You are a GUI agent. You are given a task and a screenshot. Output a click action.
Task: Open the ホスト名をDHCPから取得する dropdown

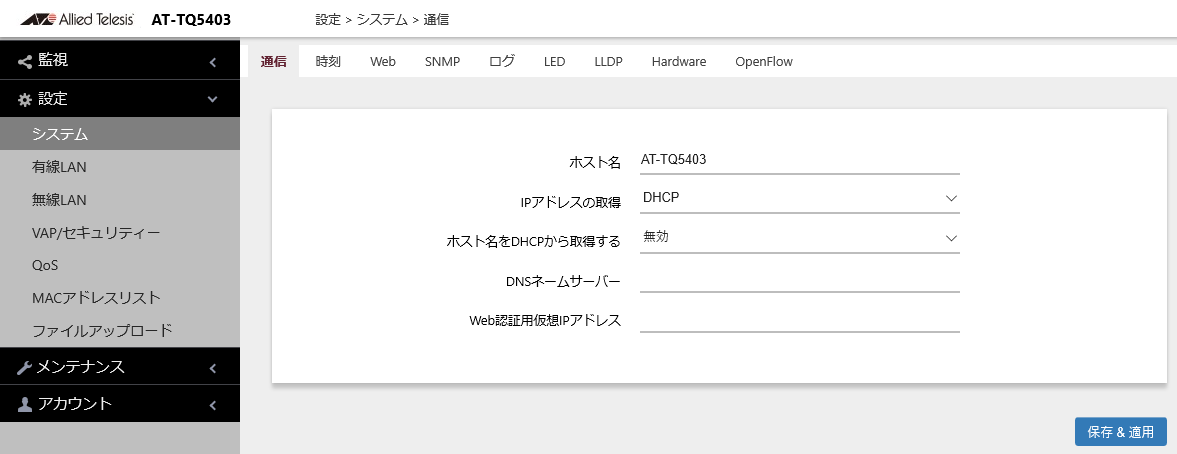(x=799, y=238)
